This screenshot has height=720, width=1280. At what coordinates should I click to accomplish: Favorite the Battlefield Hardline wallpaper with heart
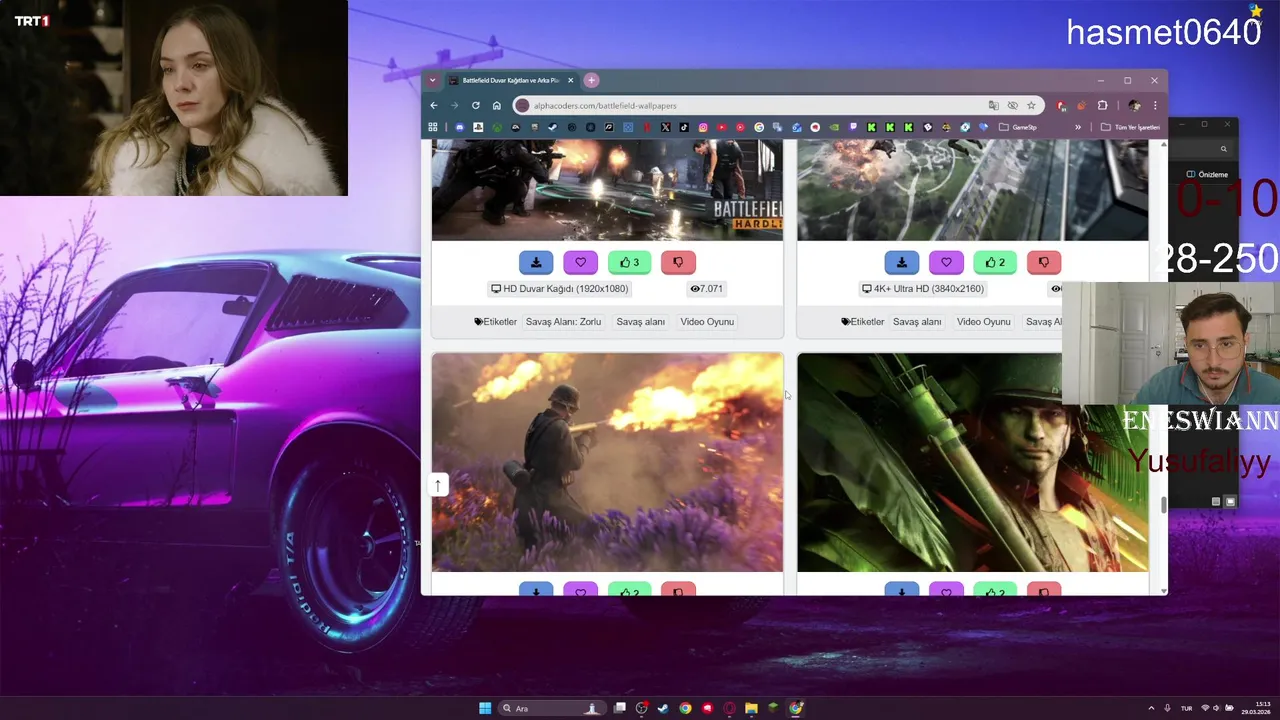pyautogui.click(x=580, y=262)
